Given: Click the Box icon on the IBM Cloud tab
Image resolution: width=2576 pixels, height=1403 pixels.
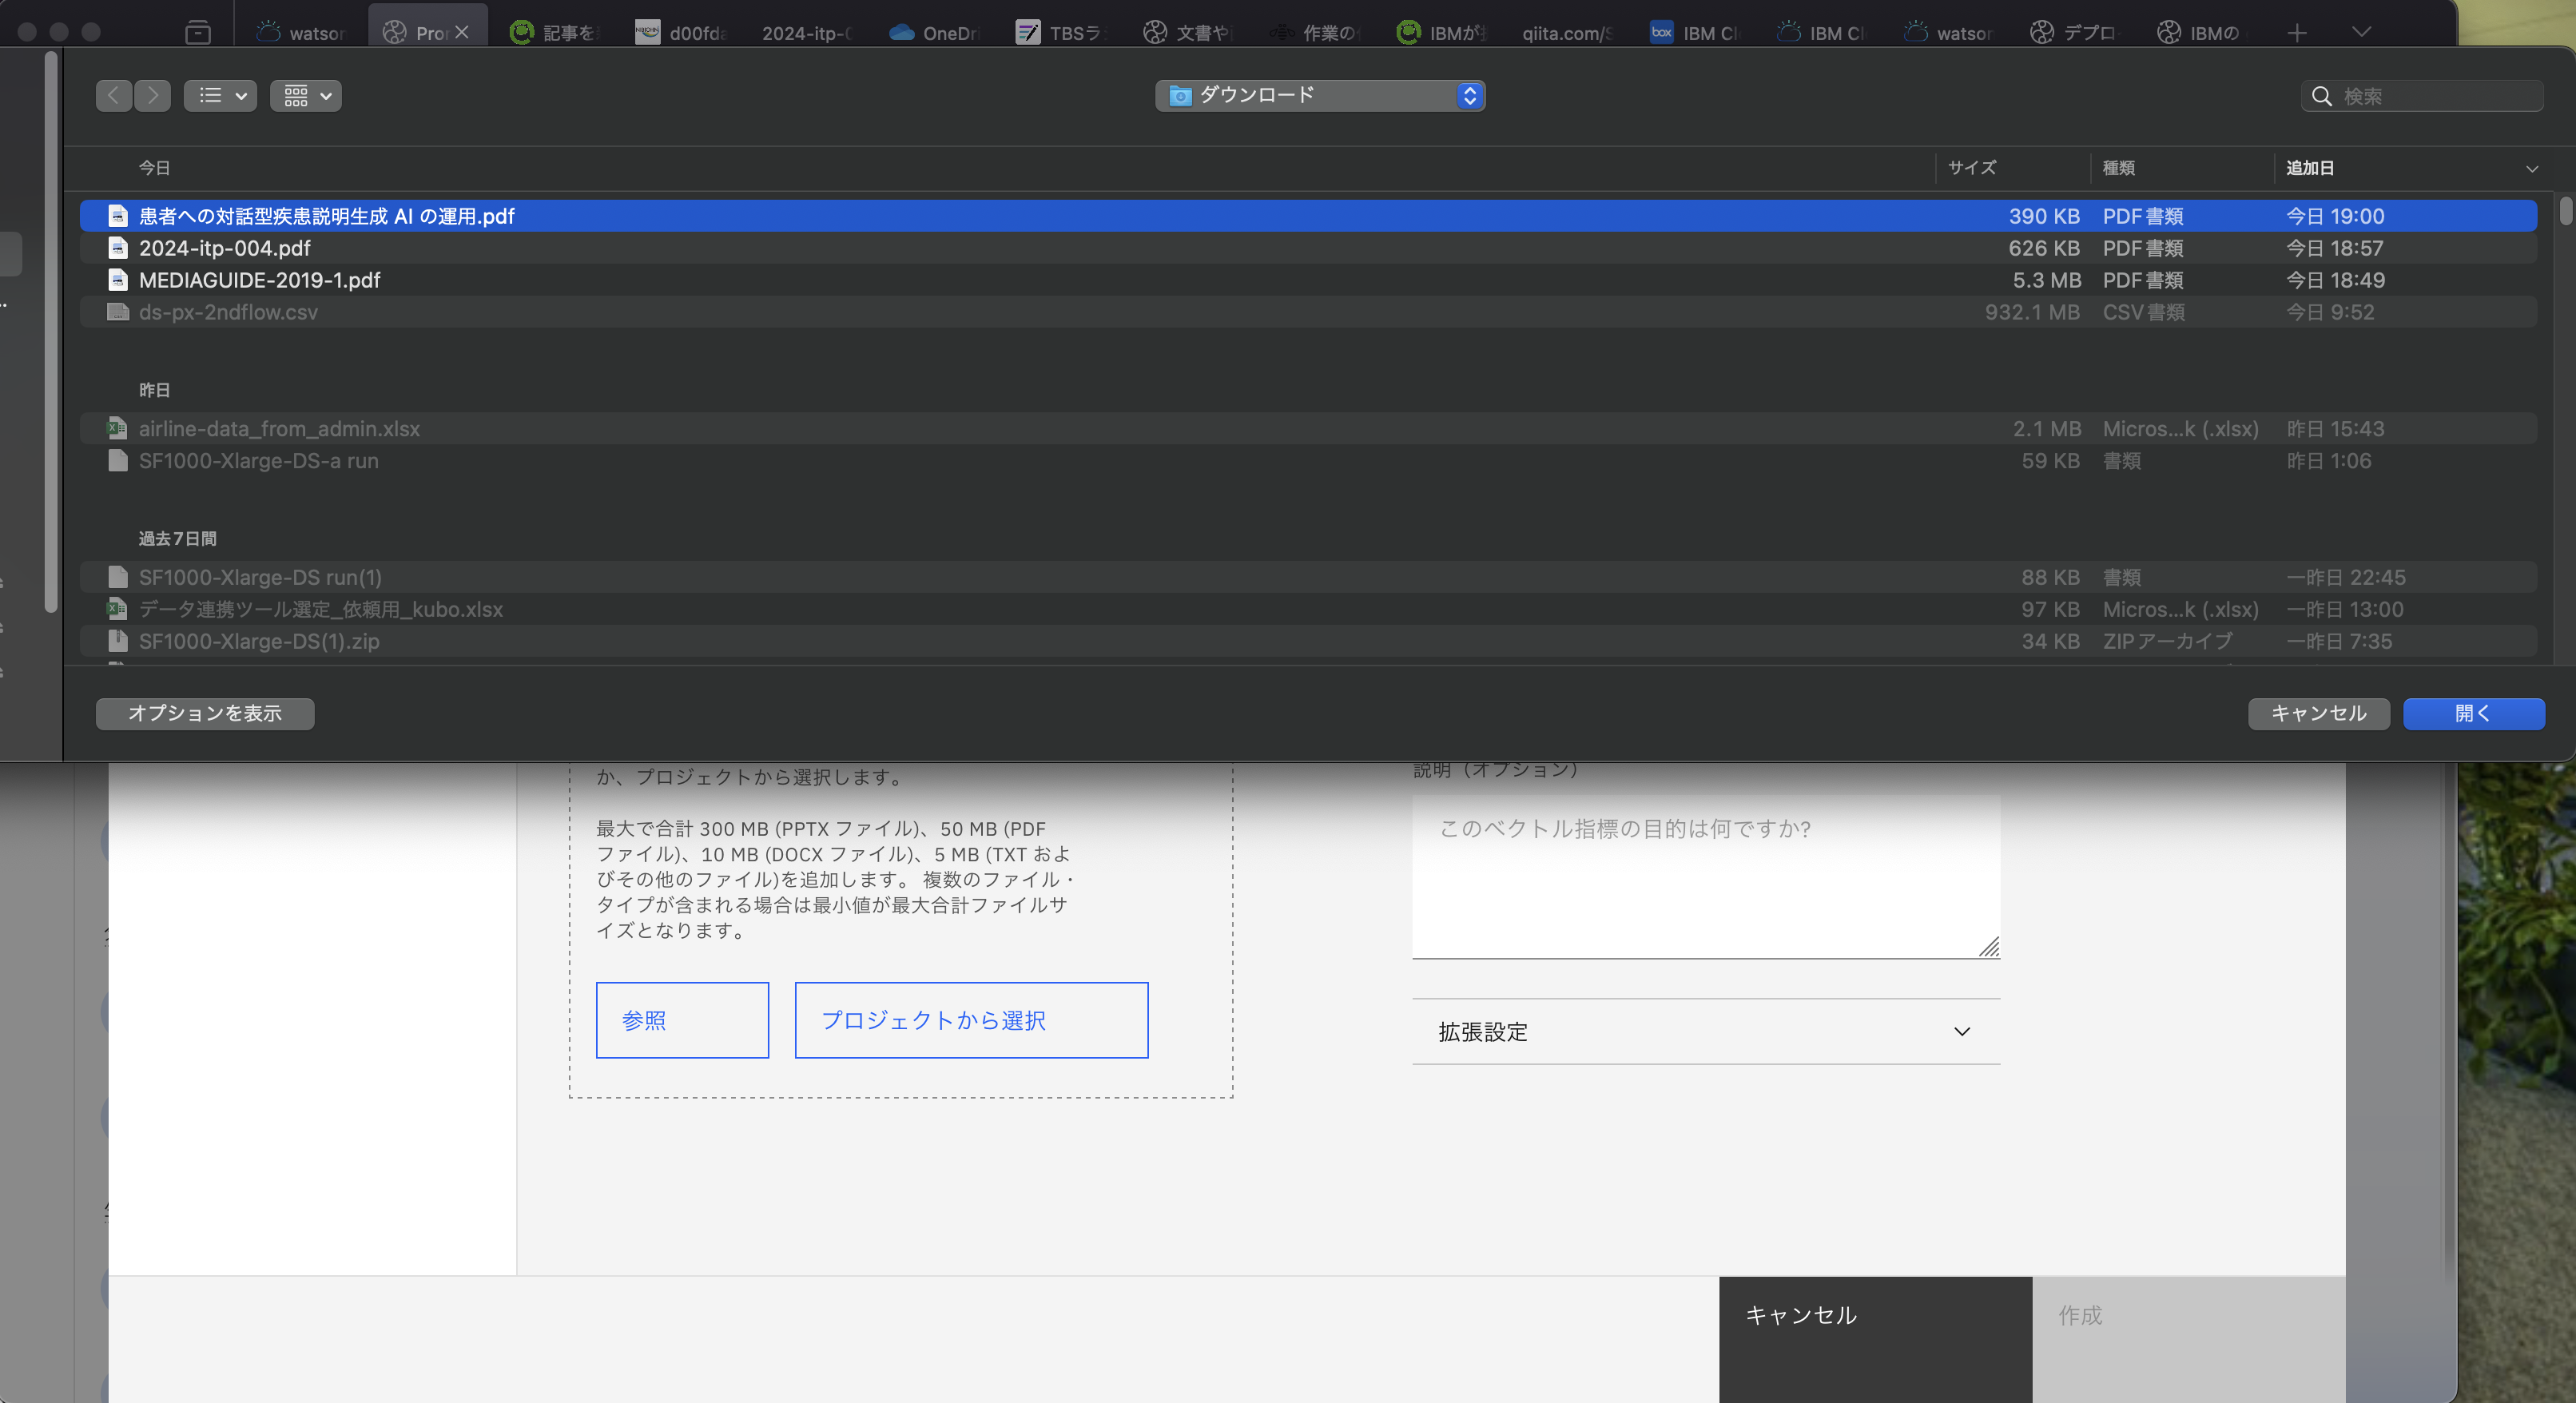Looking at the screenshot, I should coord(1660,32).
